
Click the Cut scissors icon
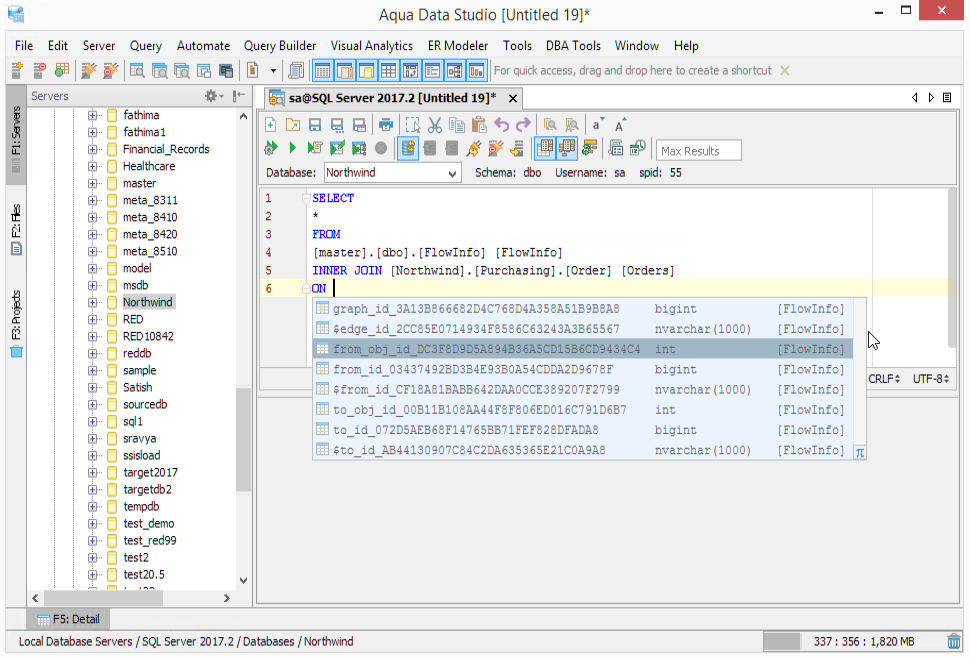click(x=435, y=125)
